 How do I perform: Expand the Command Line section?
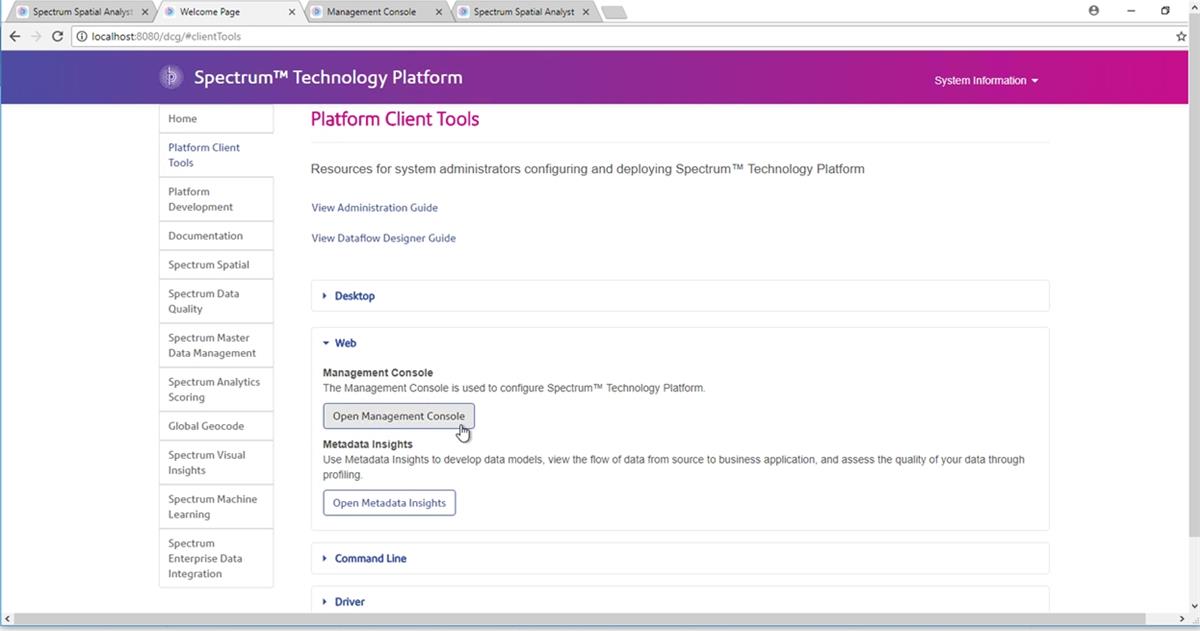point(370,559)
